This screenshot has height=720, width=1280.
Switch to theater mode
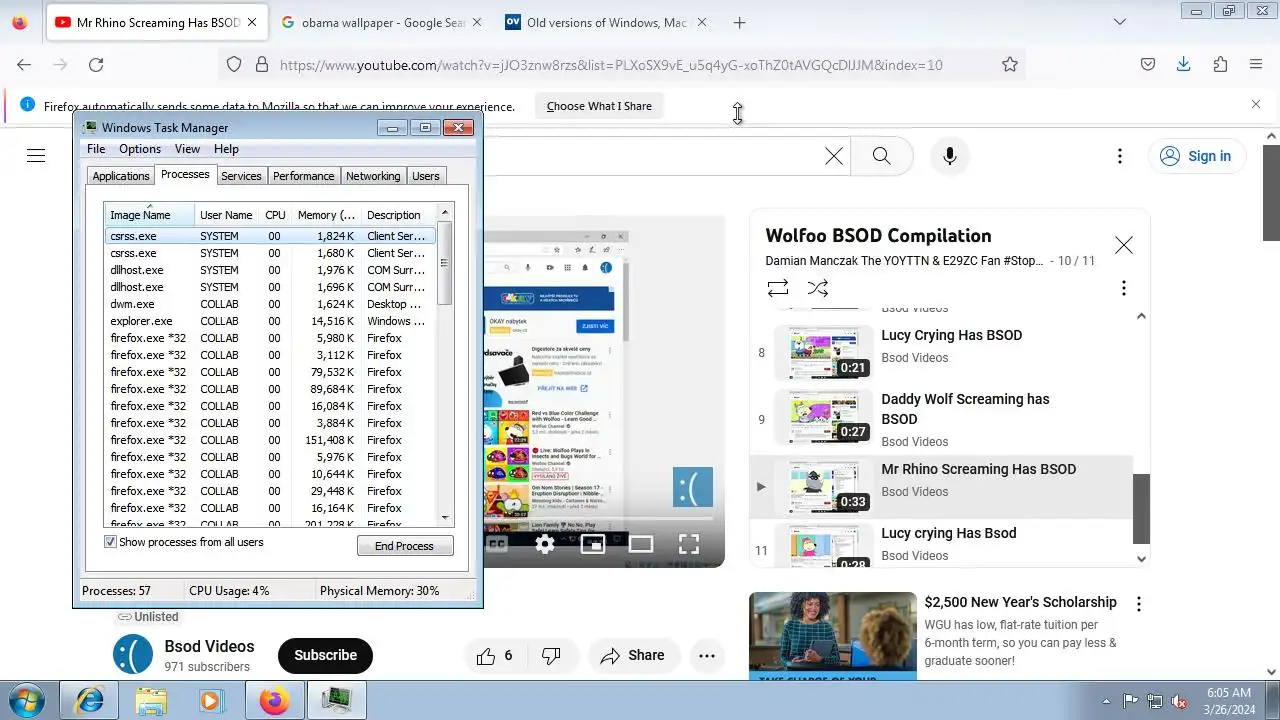(x=641, y=544)
